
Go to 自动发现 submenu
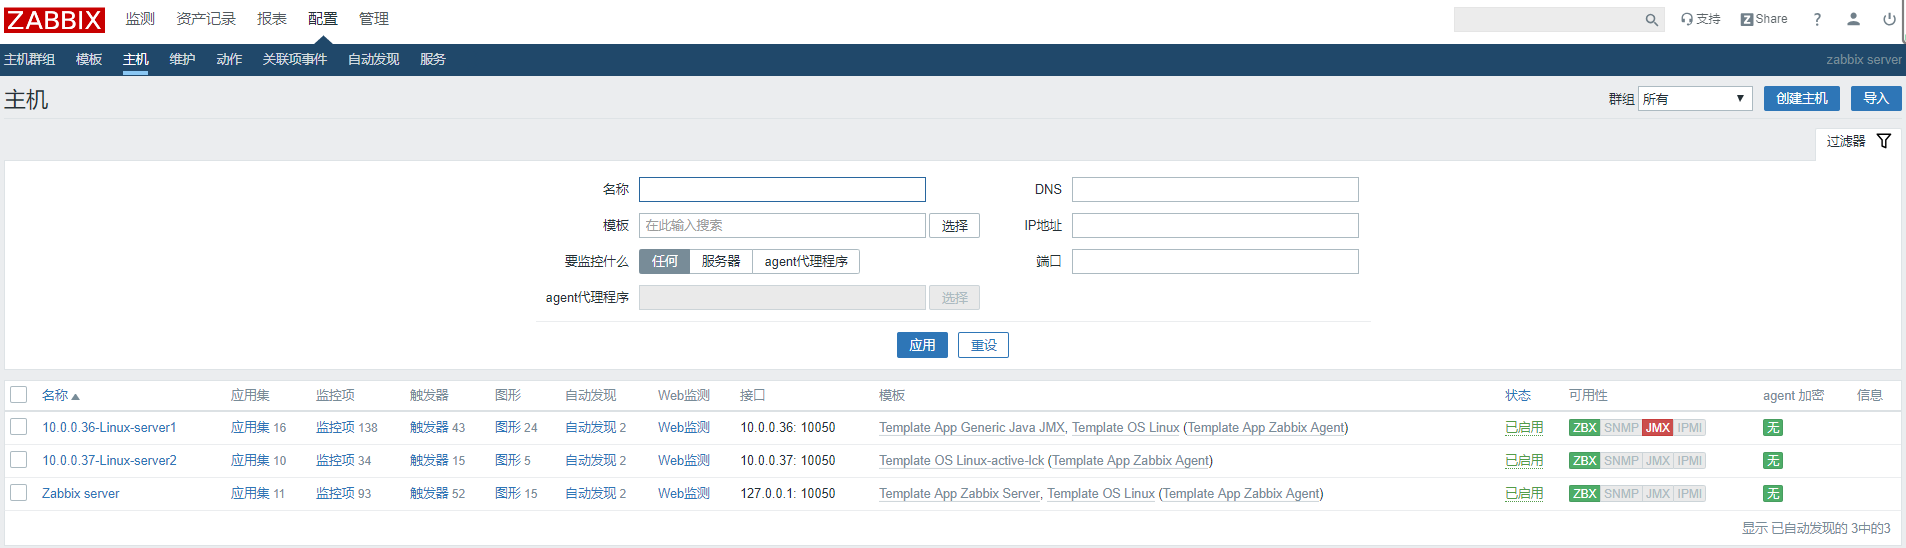coord(374,60)
